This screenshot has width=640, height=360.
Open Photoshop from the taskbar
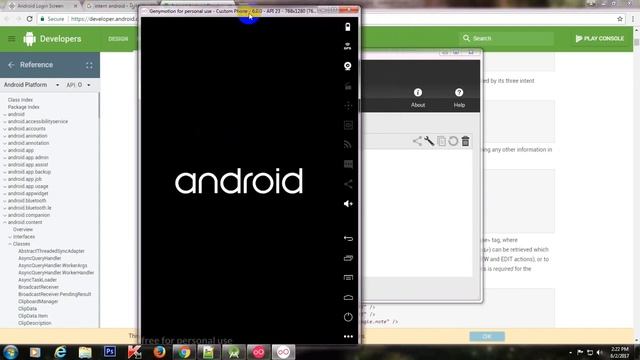pyautogui.click(x=110, y=351)
